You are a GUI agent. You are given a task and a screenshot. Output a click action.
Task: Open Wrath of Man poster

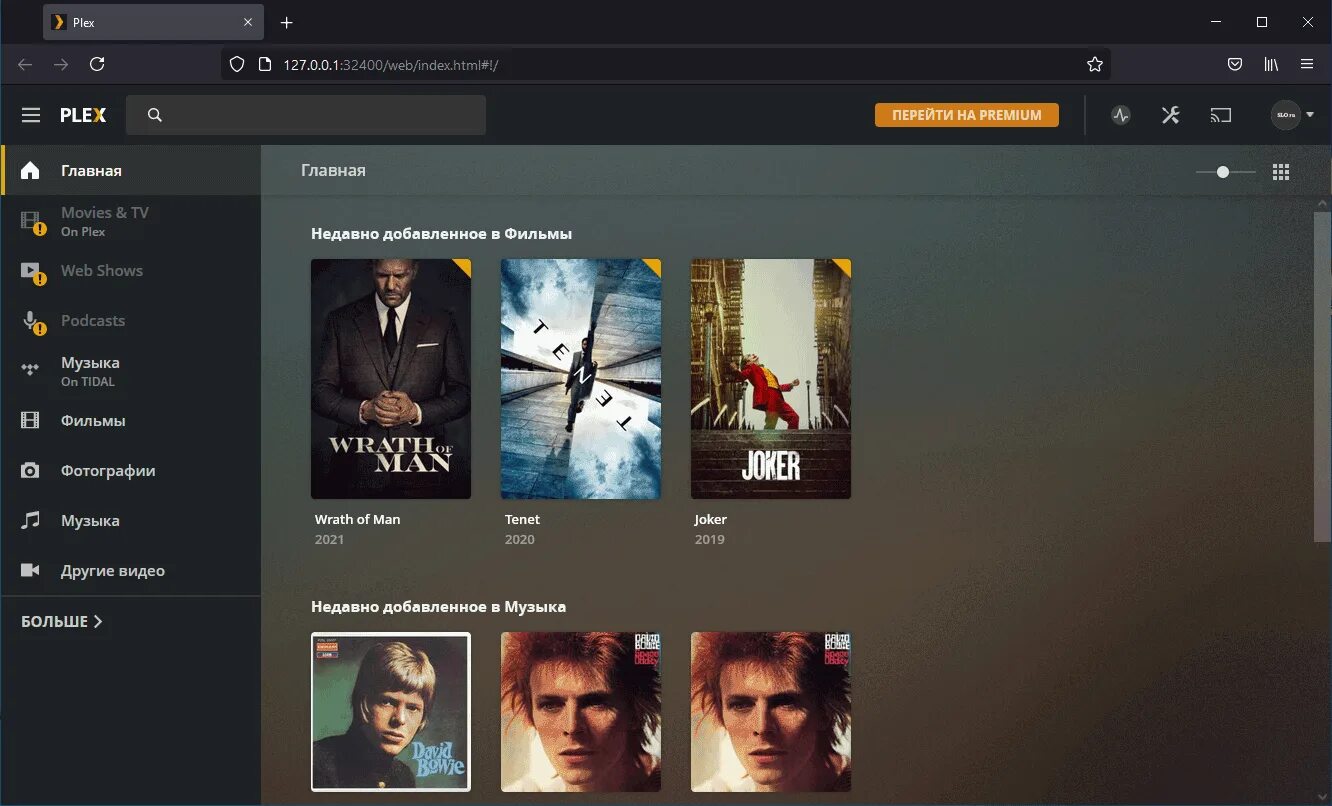click(391, 379)
